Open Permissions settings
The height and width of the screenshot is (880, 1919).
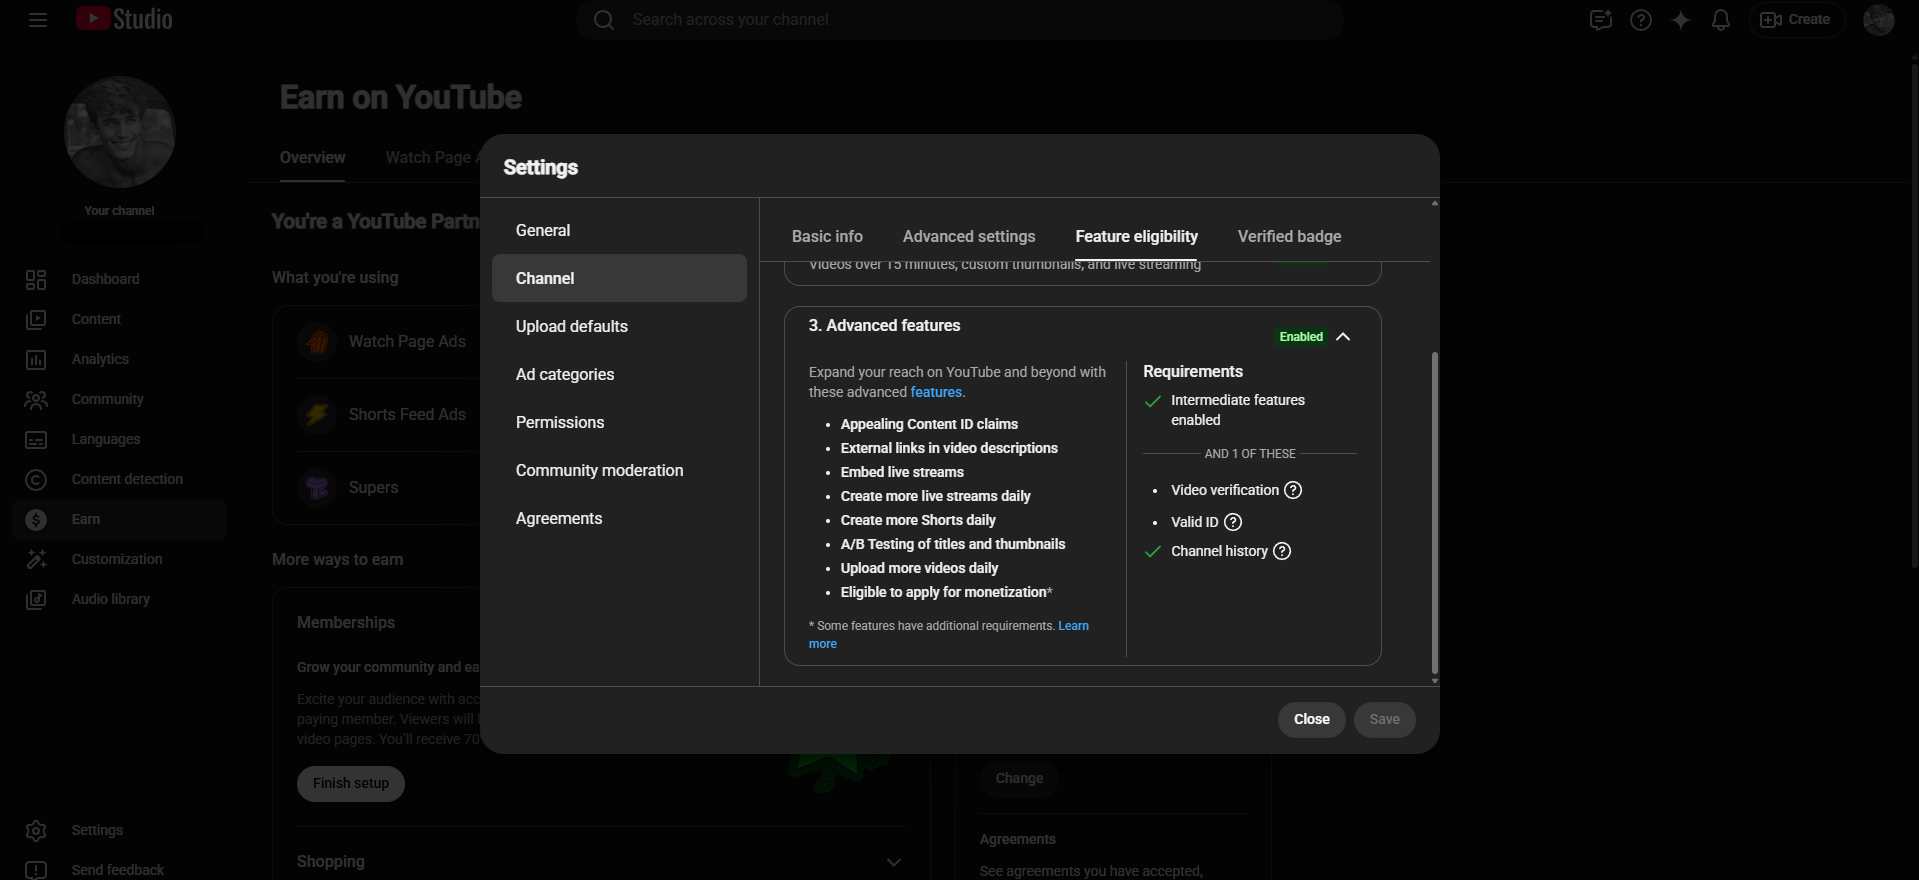619,422
